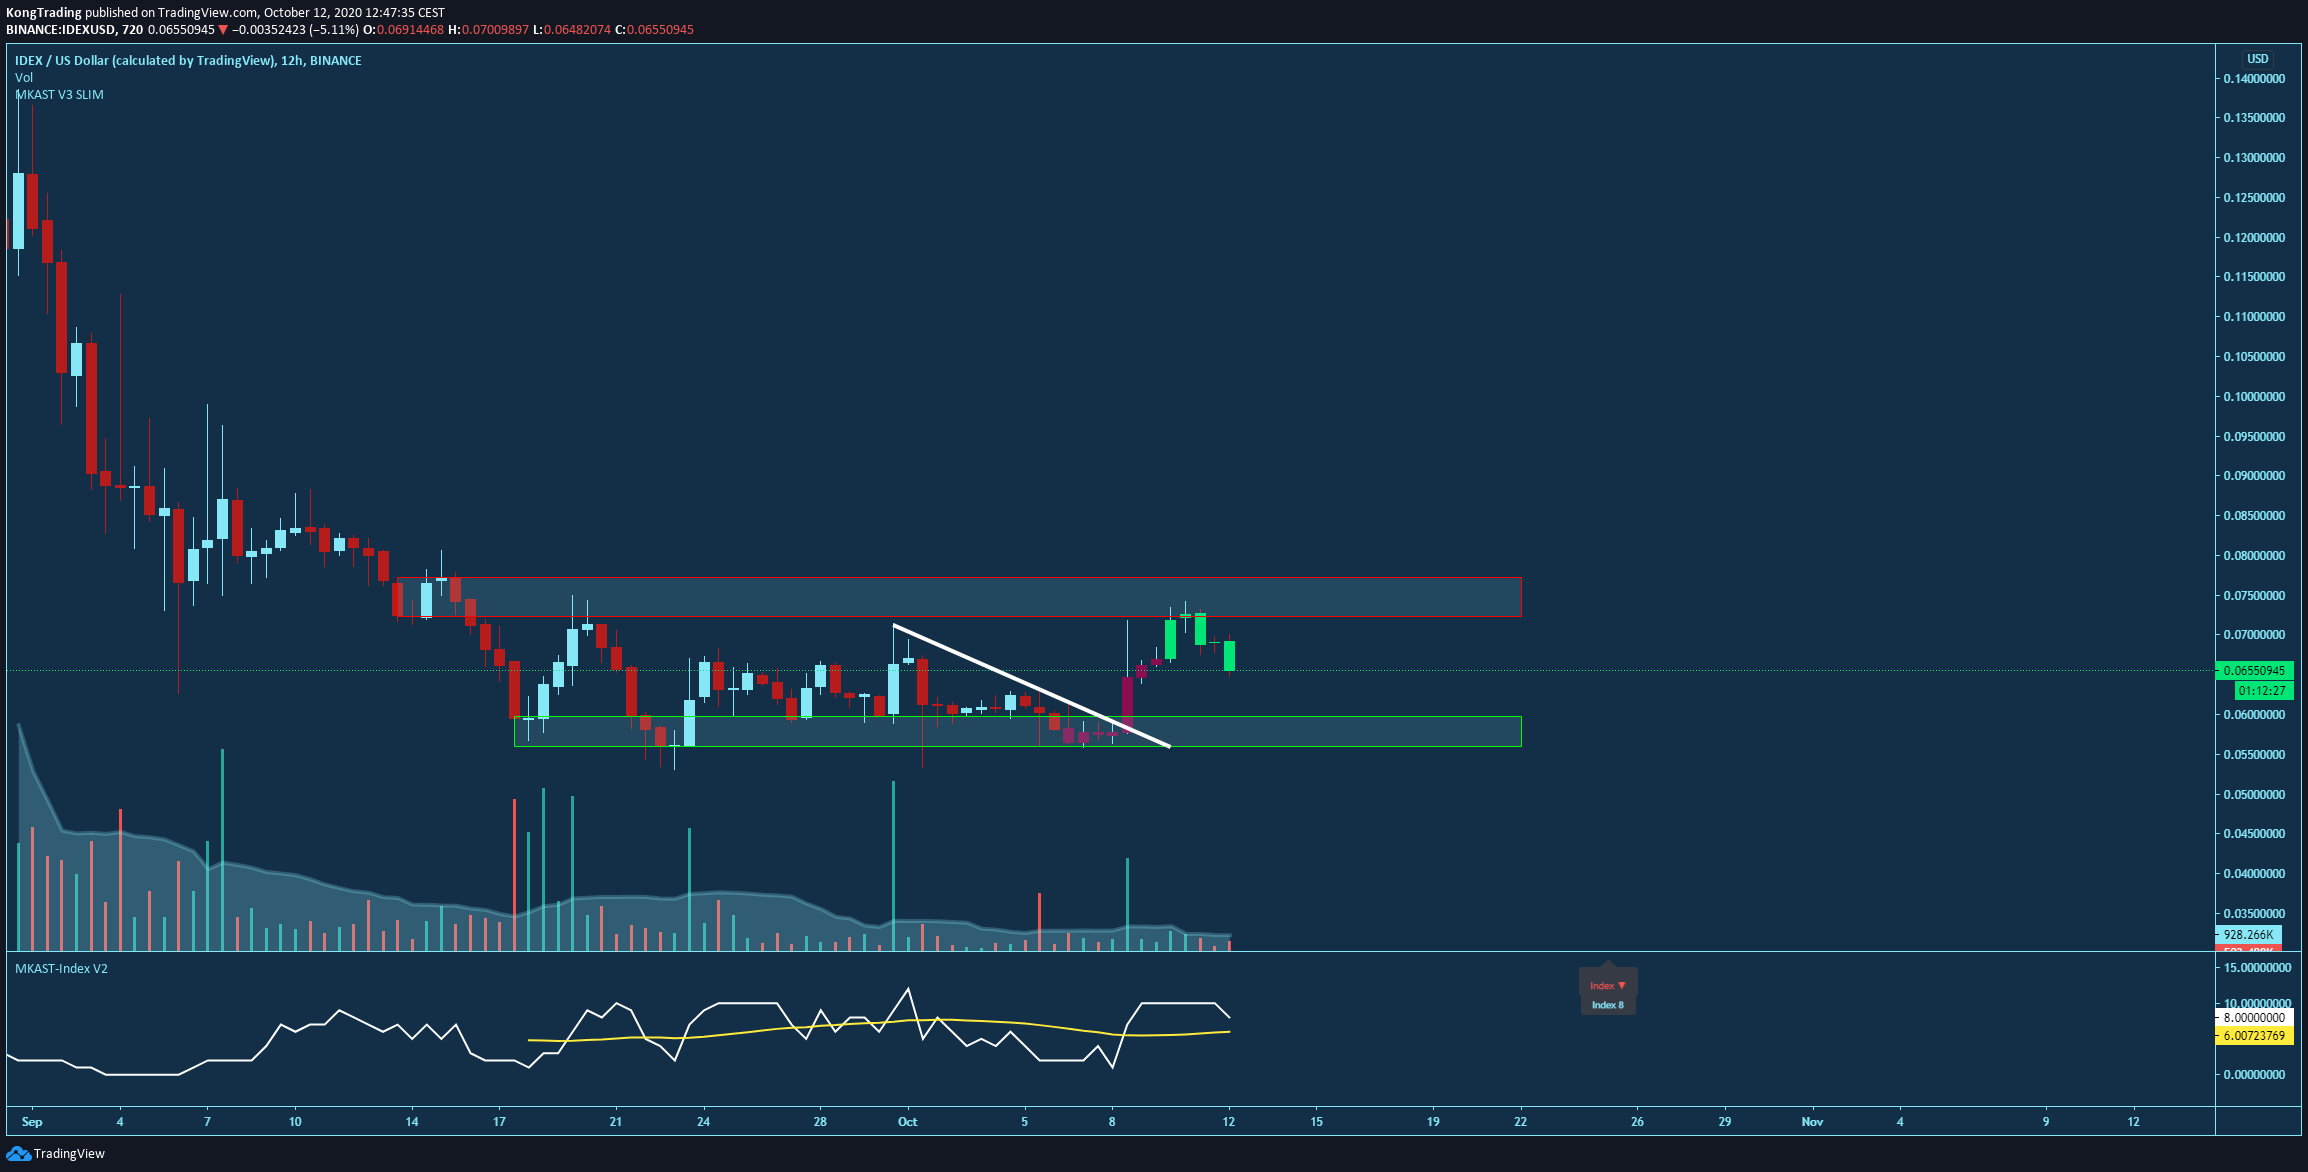Click price axis label 0.10000000
The height and width of the screenshot is (1172, 2308).
pyautogui.click(x=2254, y=397)
